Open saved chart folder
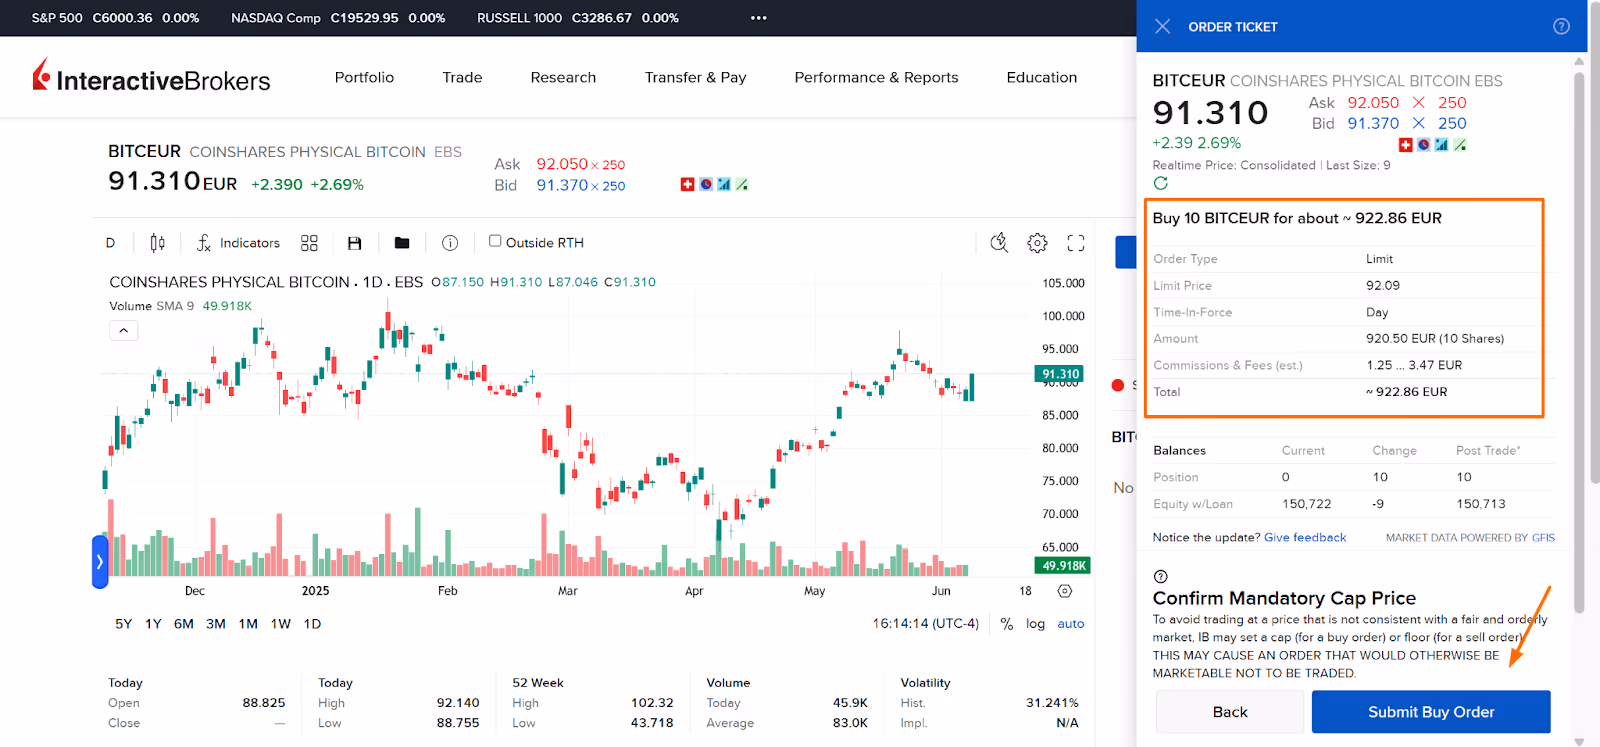Screen dimensions: 1600x747 click(402, 243)
